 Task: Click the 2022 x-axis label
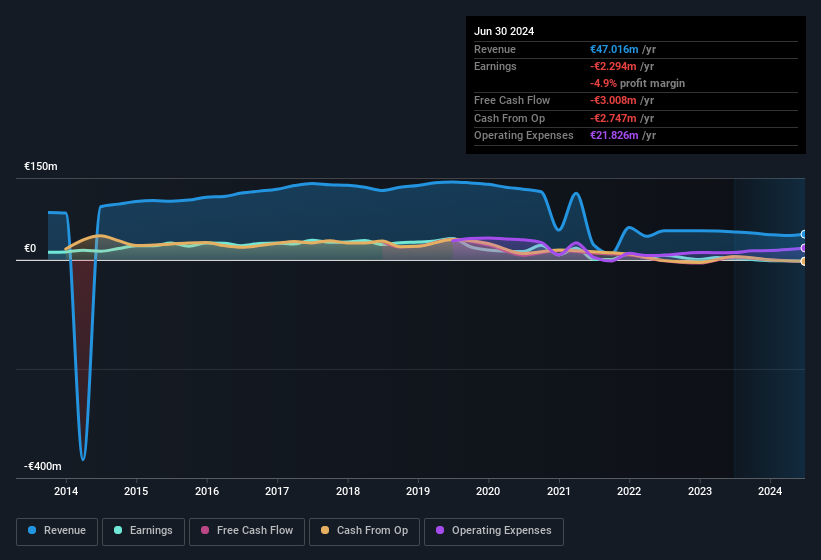pyautogui.click(x=629, y=491)
